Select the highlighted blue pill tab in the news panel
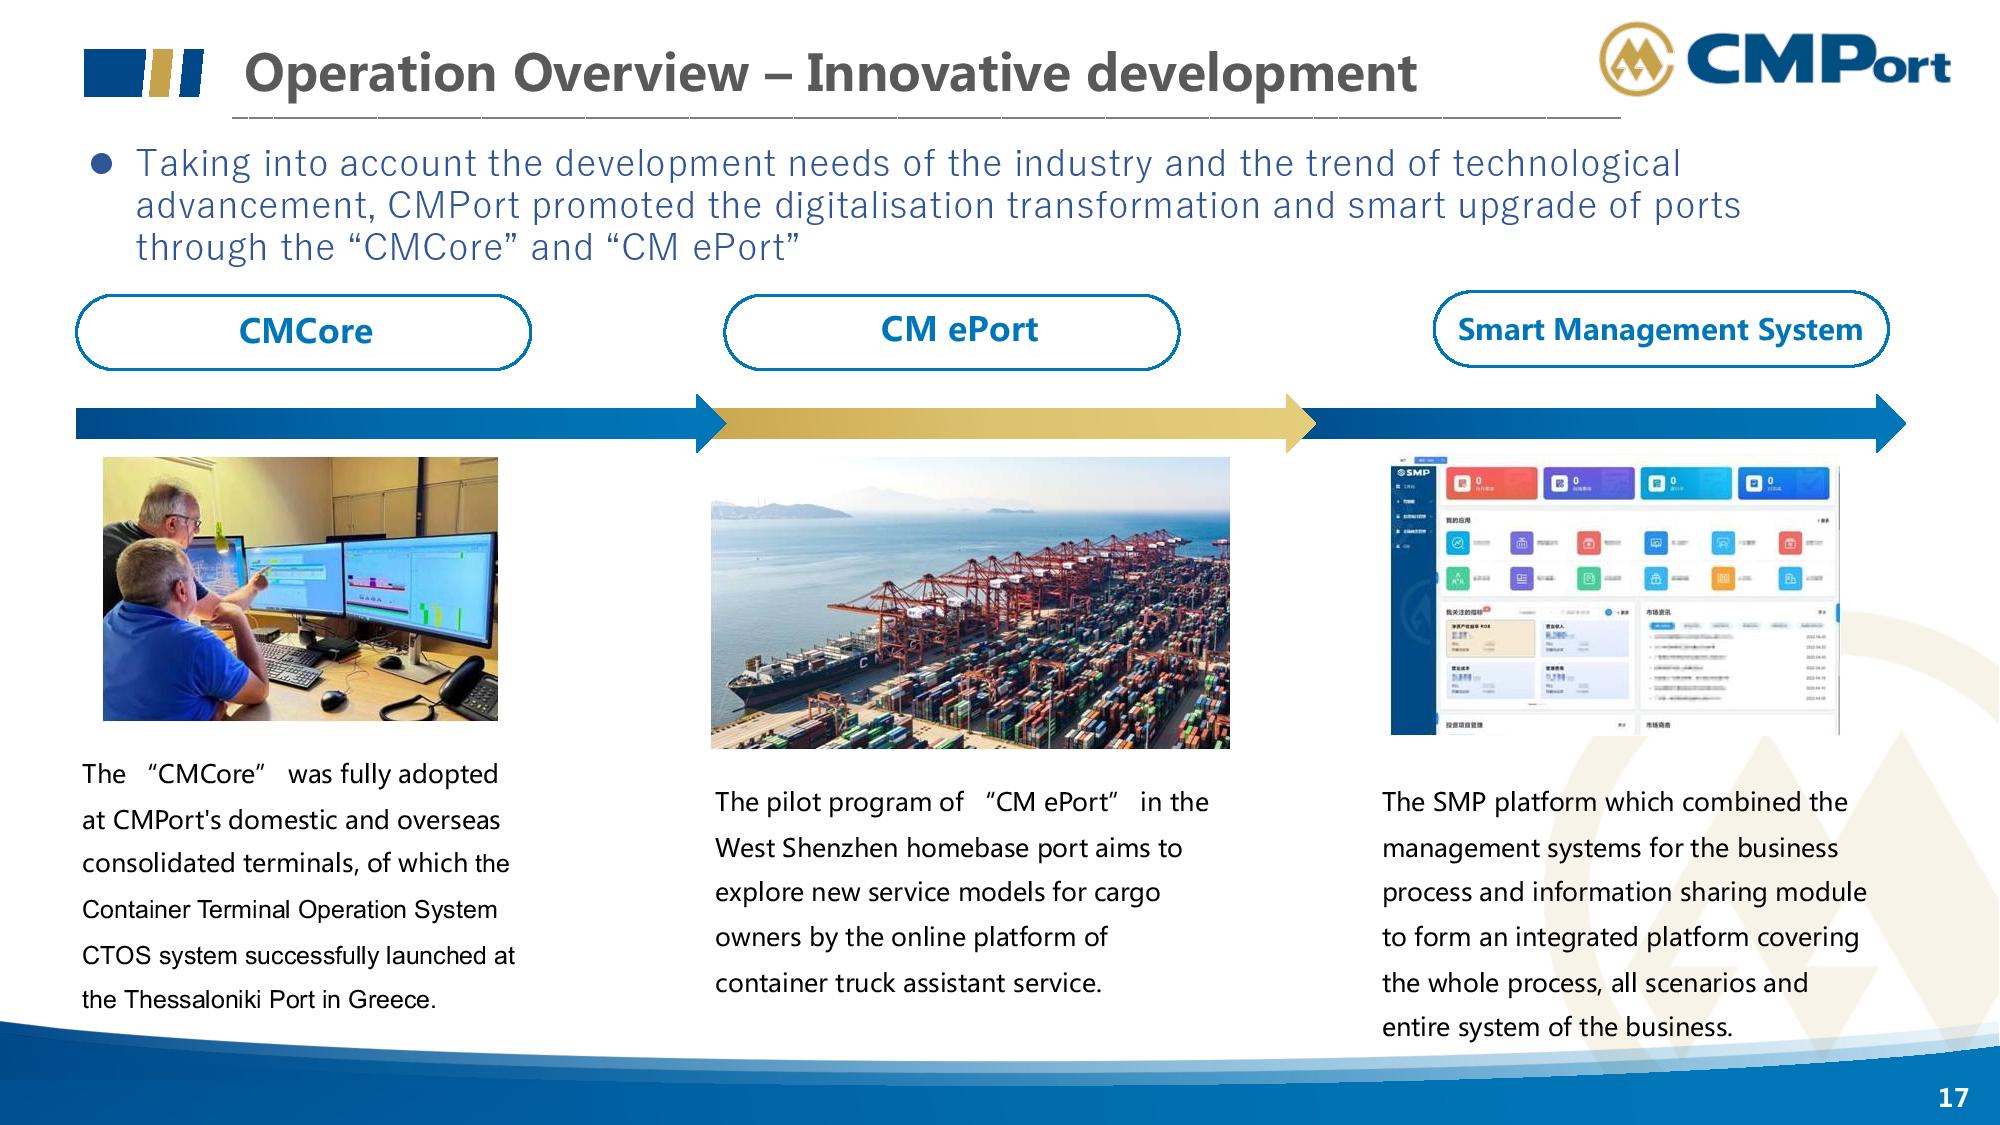This screenshot has width=2000, height=1125. (1662, 626)
